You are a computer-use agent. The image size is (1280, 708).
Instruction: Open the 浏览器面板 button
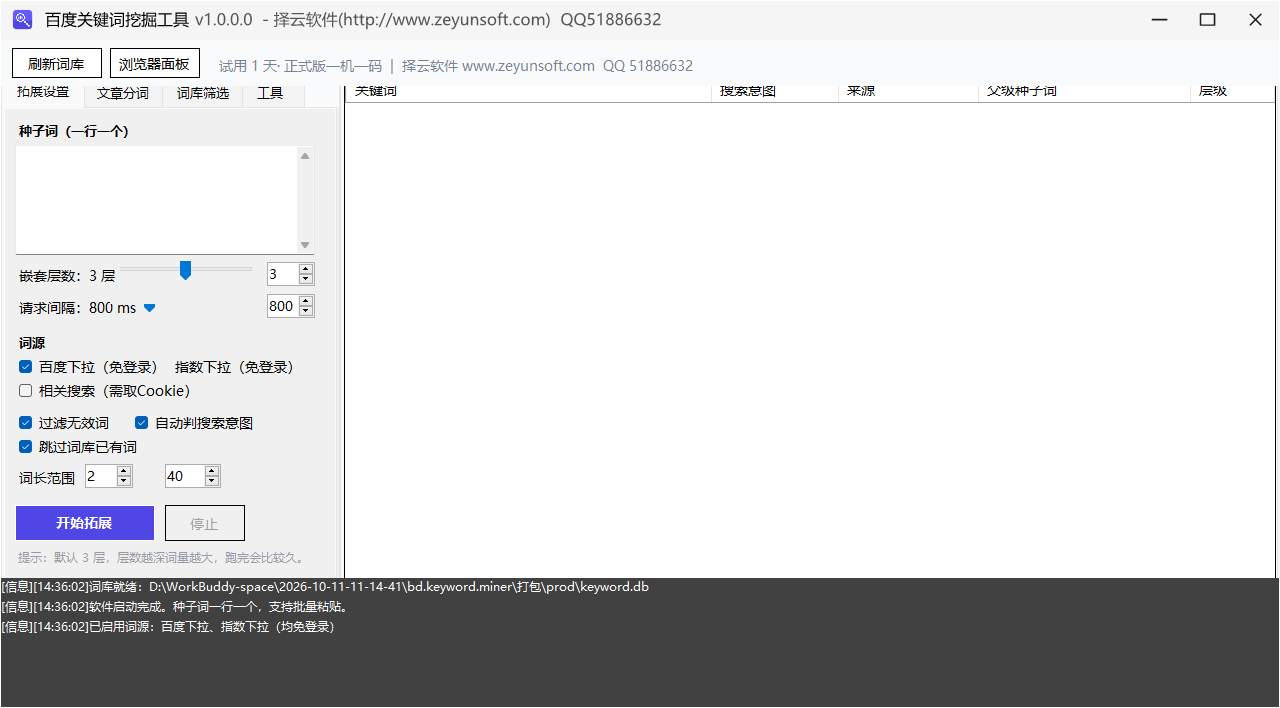point(155,64)
